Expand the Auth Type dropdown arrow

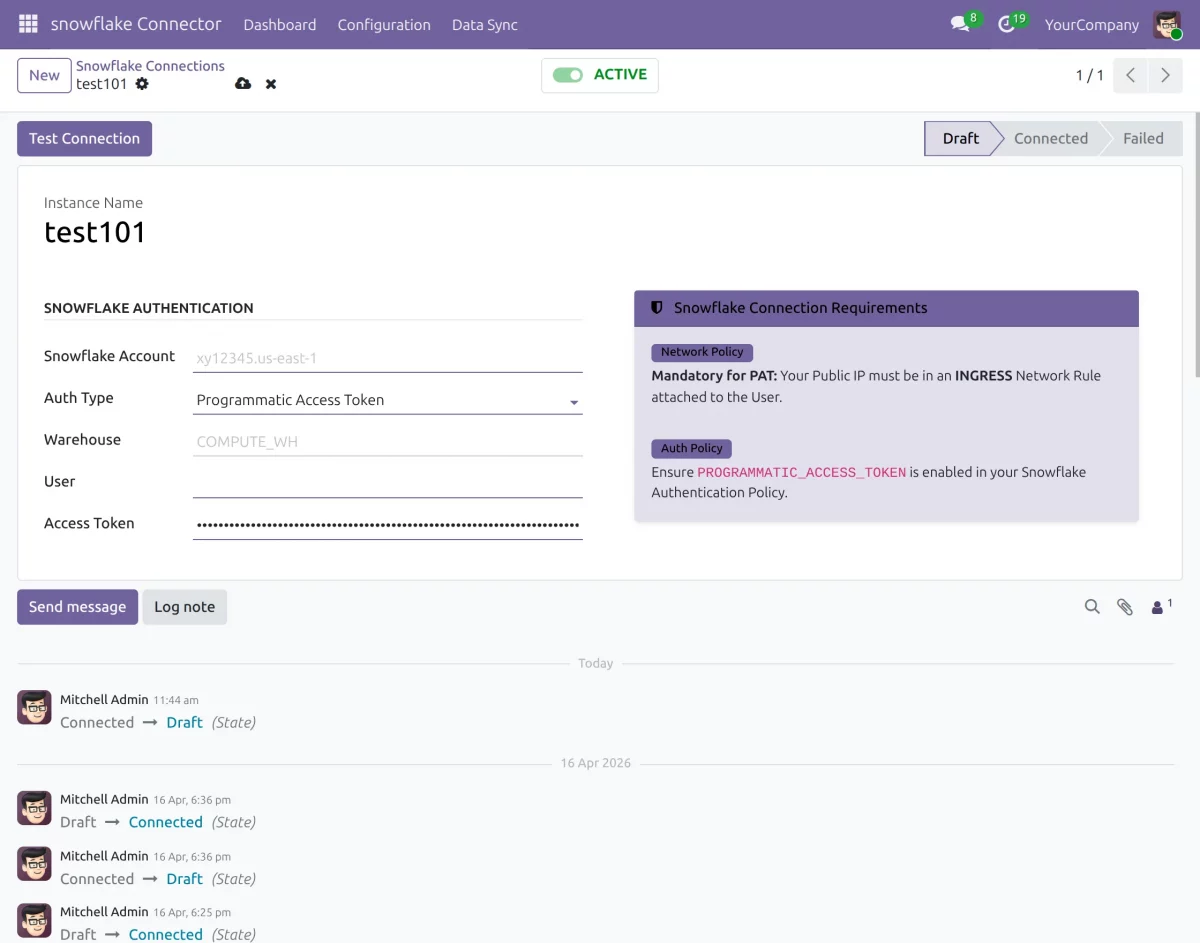pyautogui.click(x=574, y=402)
